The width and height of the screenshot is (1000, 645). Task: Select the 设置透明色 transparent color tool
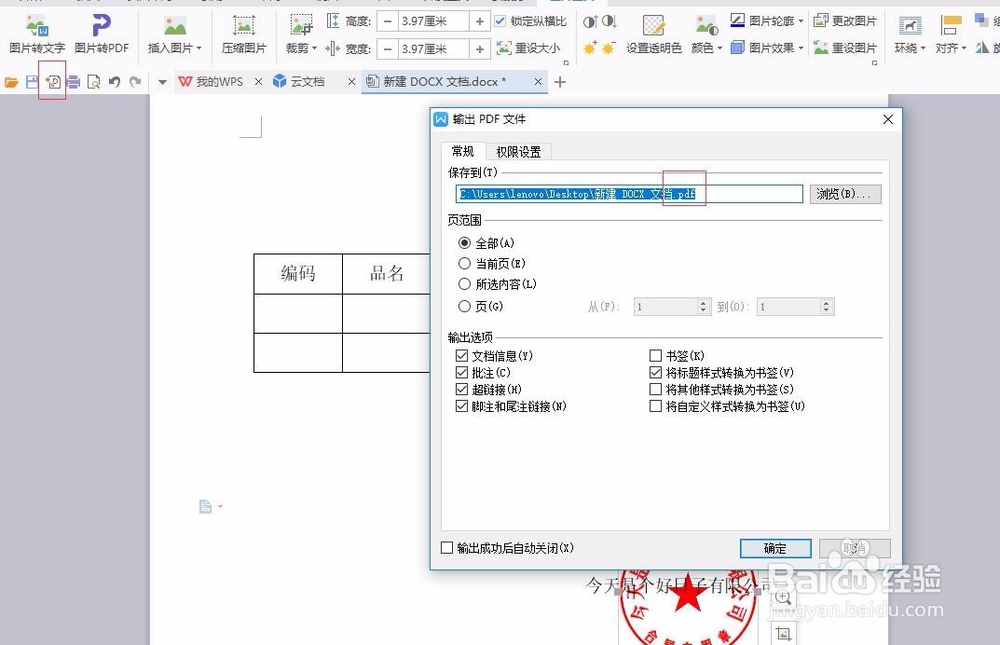(x=654, y=35)
